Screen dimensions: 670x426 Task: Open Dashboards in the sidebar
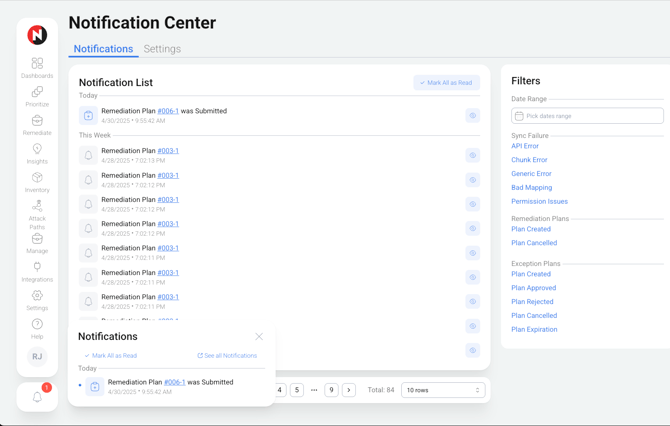click(x=37, y=67)
